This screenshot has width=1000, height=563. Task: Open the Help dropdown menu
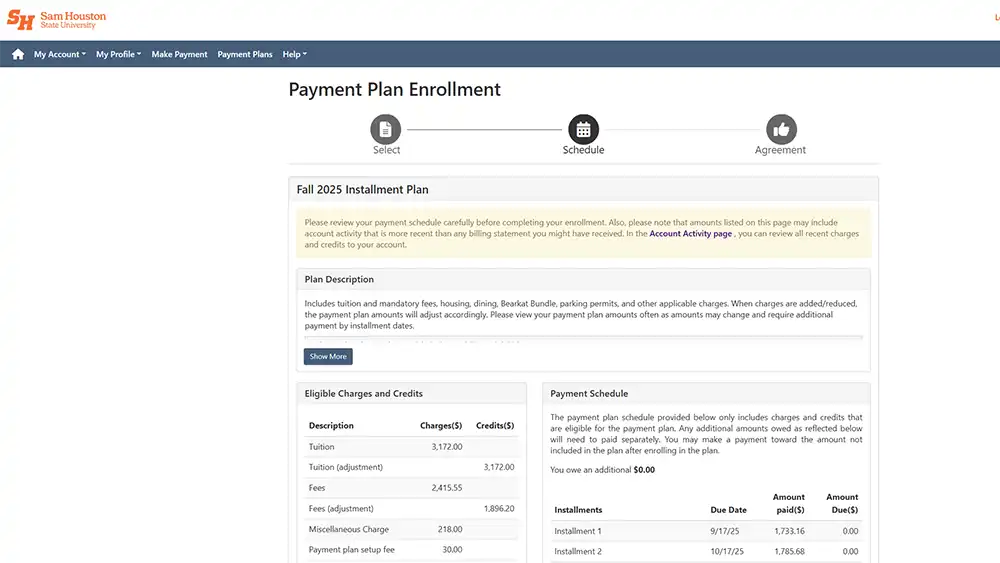click(x=294, y=54)
